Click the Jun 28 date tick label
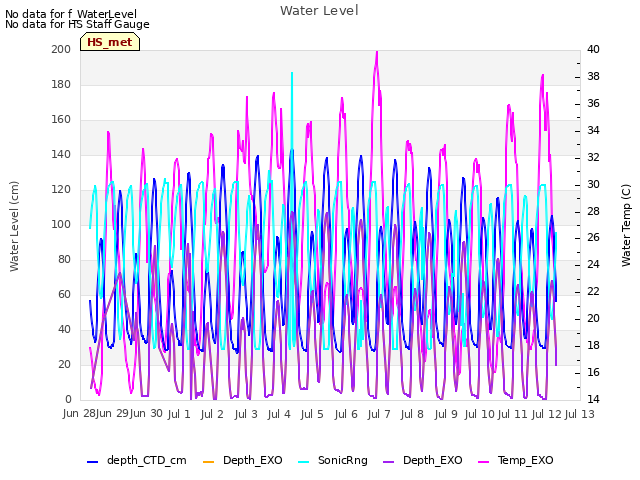This screenshot has height=480, width=640. coord(79,413)
